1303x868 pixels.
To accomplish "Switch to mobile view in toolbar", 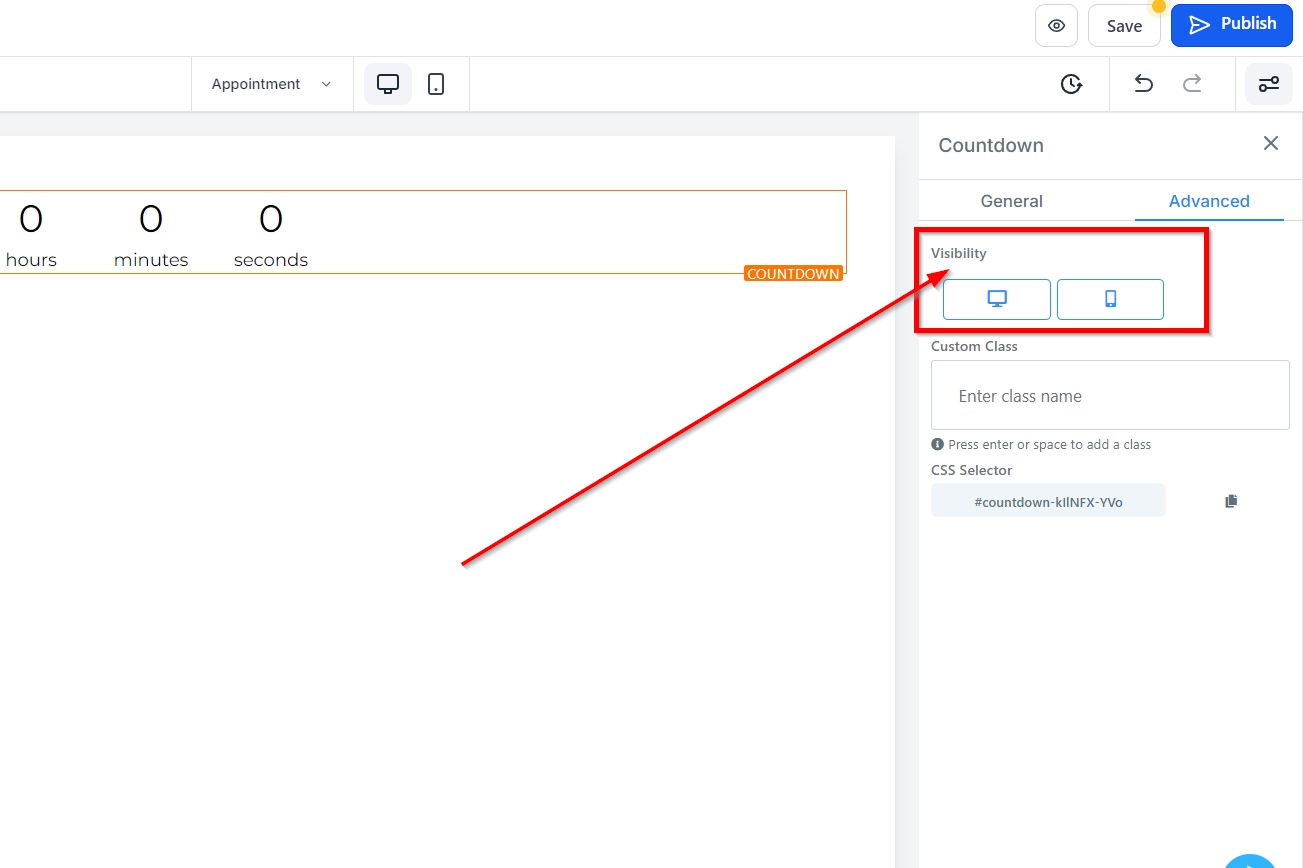I will (x=436, y=84).
